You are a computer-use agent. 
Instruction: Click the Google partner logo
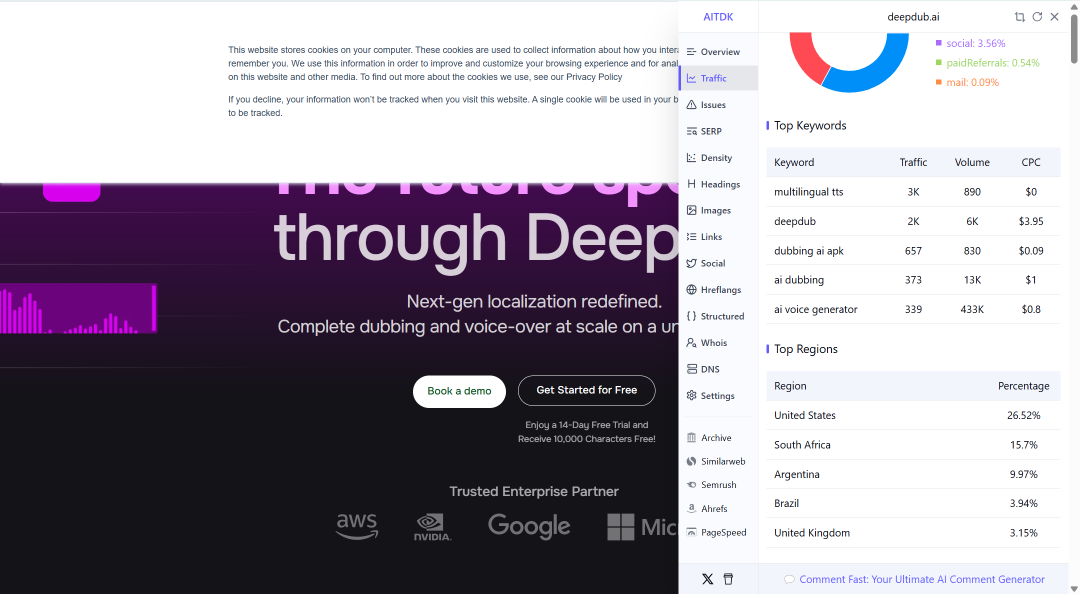(529, 526)
